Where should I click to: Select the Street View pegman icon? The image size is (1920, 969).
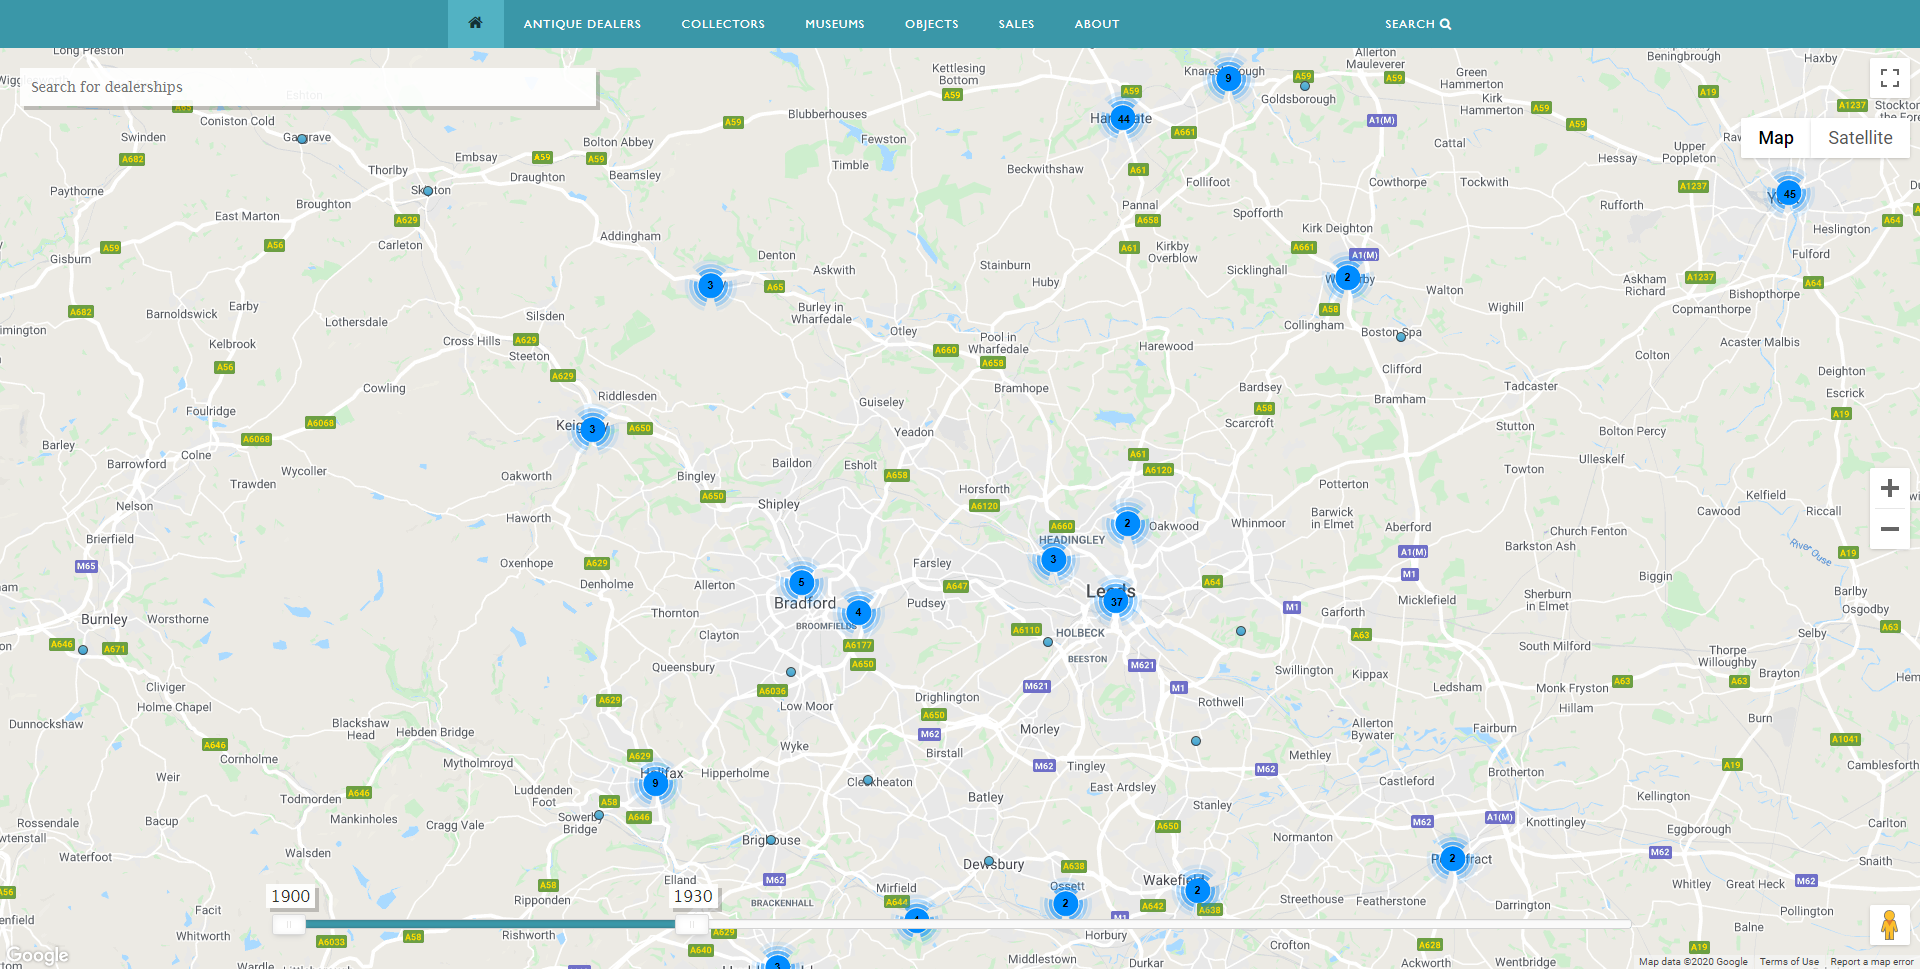pos(1889,925)
